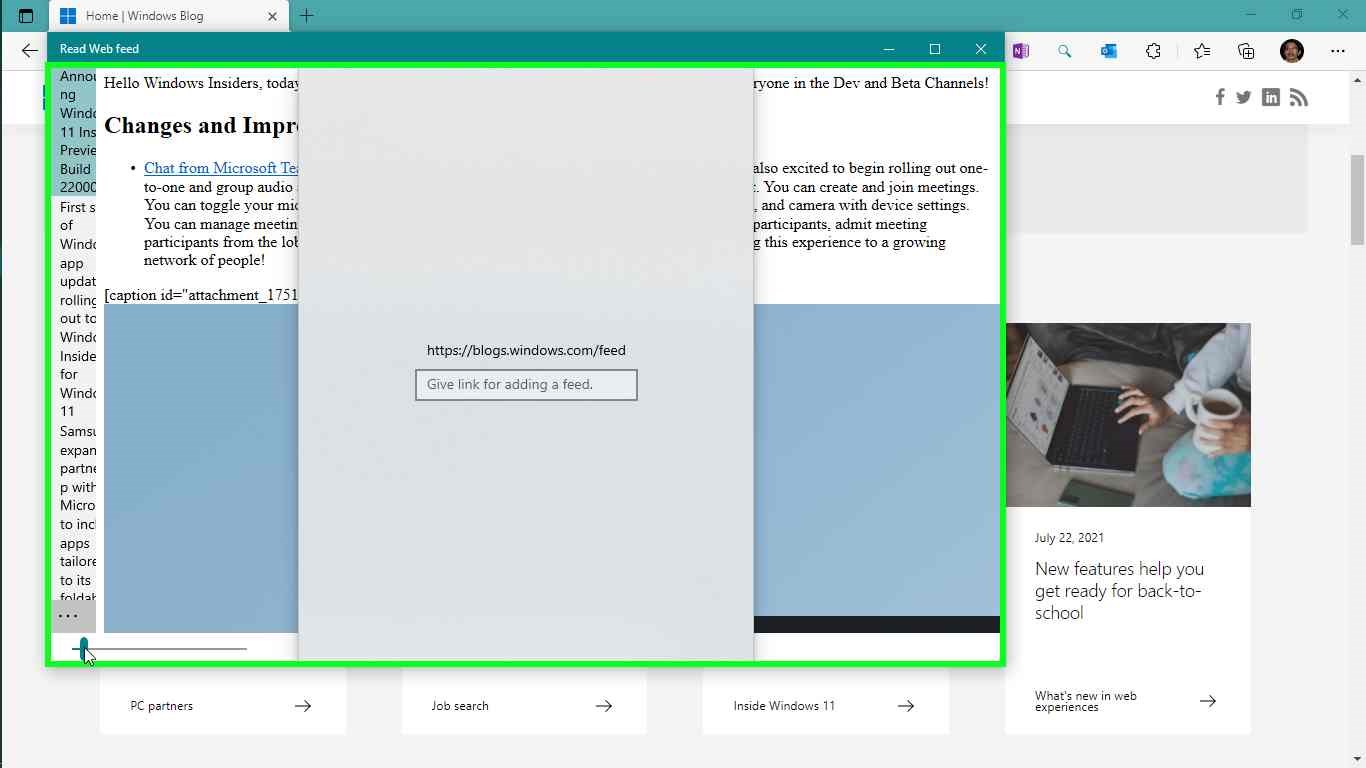1366x768 pixels.
Task: Open Edge Settings and more menu
Action: [1338, 51]
